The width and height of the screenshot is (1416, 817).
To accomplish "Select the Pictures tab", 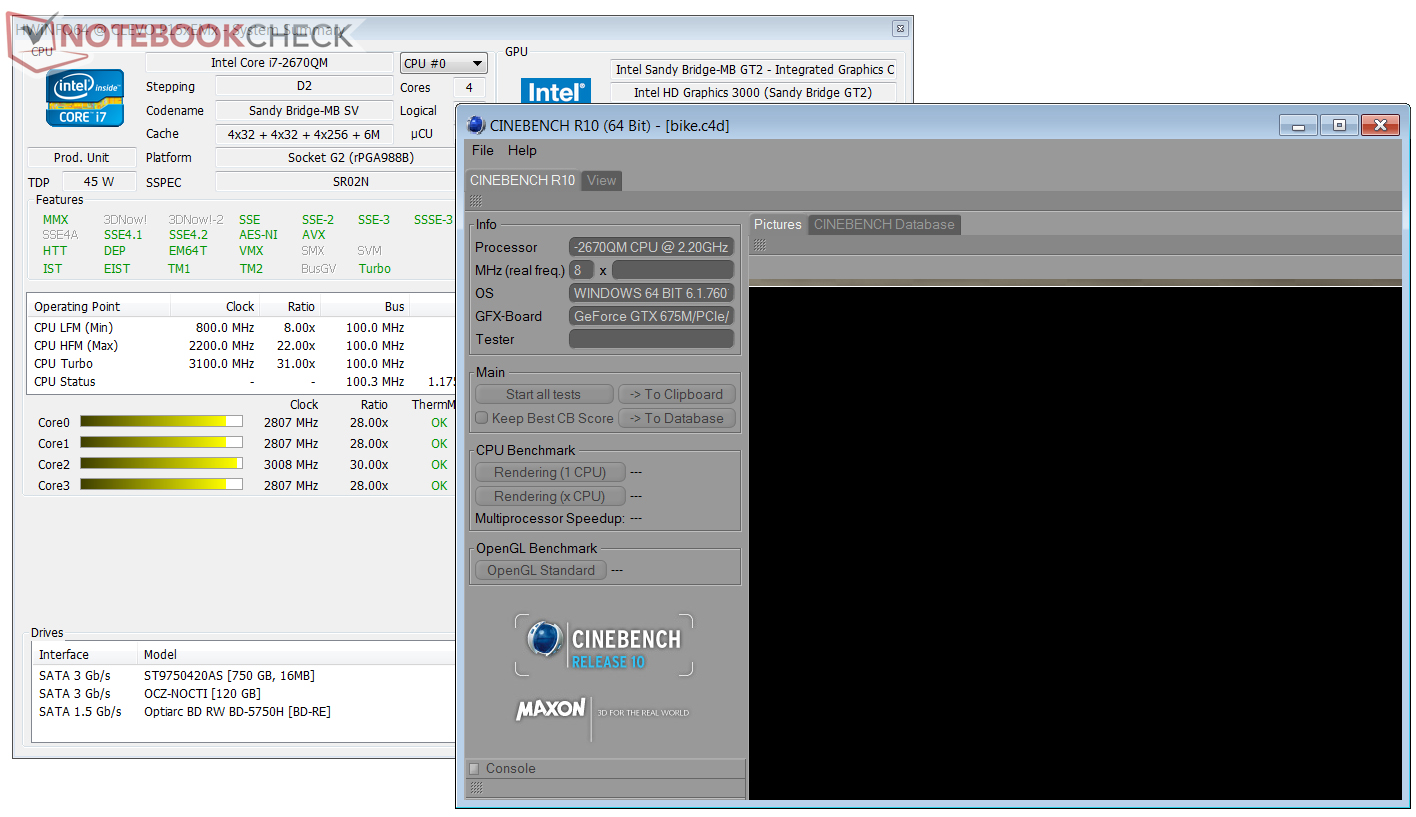I will tap(778, 224).
